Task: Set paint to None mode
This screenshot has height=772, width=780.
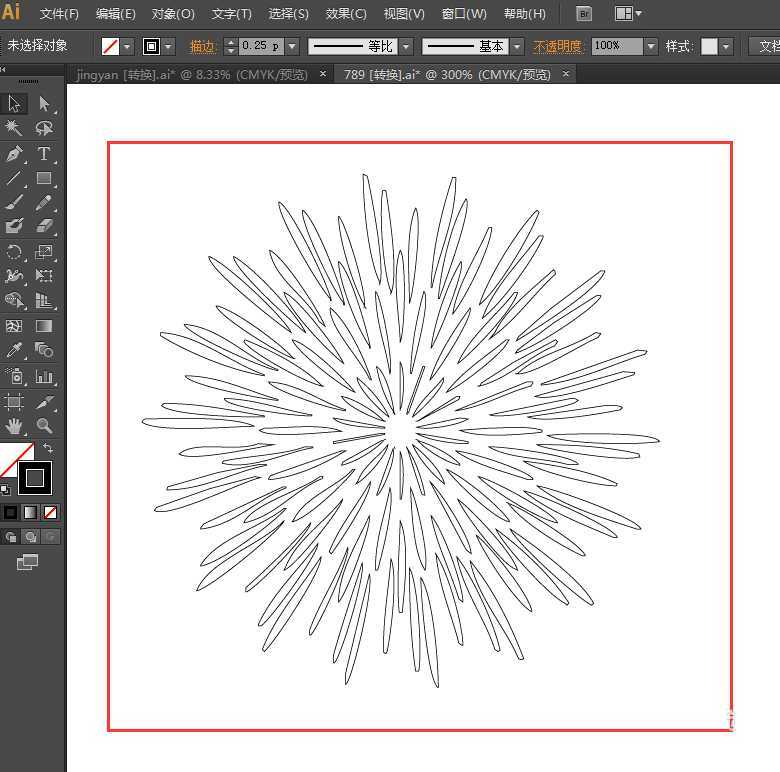Action: coord(50,512)
